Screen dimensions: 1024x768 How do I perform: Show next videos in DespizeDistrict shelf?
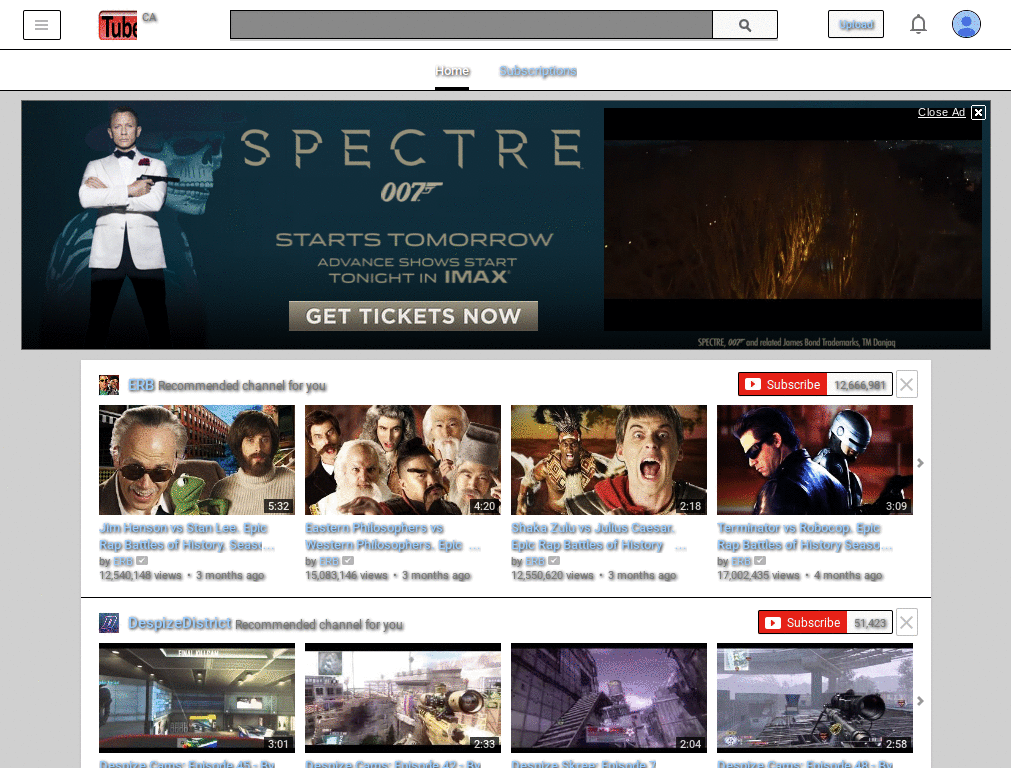(x=920, y=701)
